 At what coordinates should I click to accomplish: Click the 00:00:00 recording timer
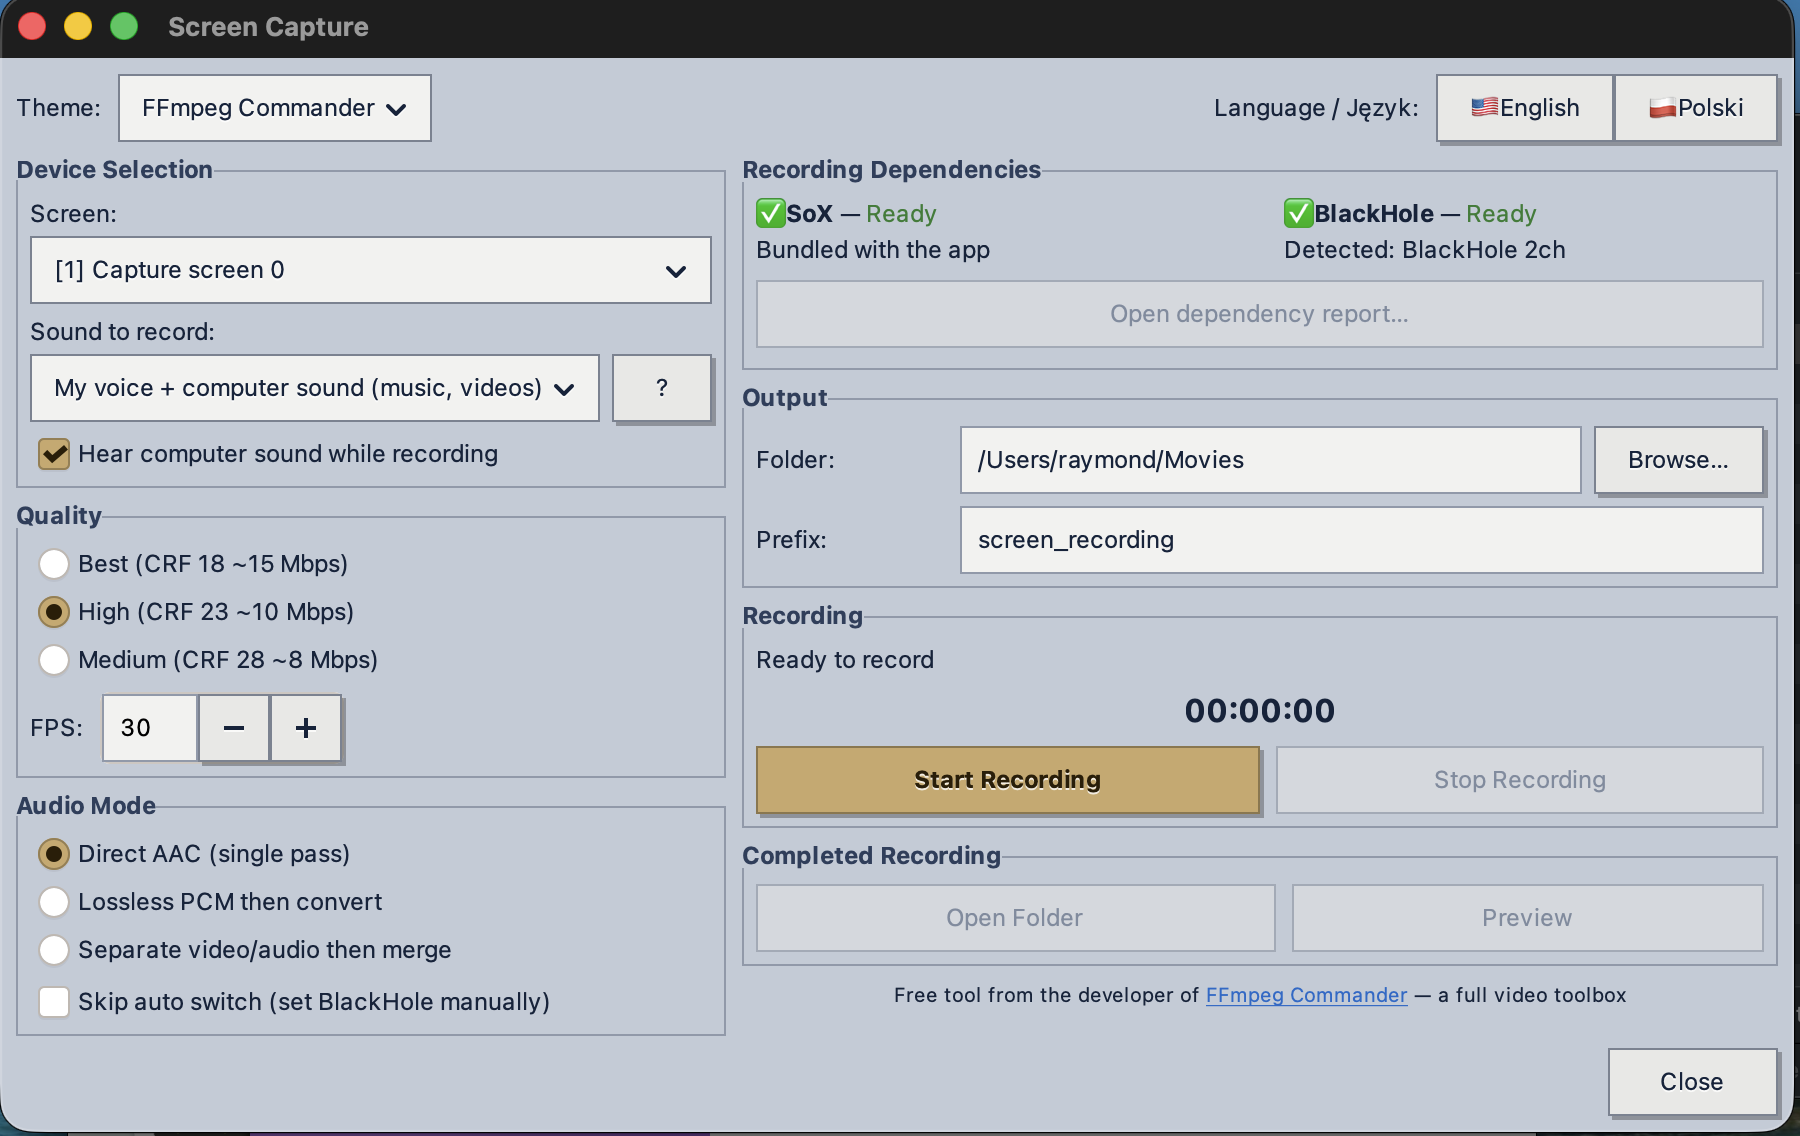point(1260,711)
